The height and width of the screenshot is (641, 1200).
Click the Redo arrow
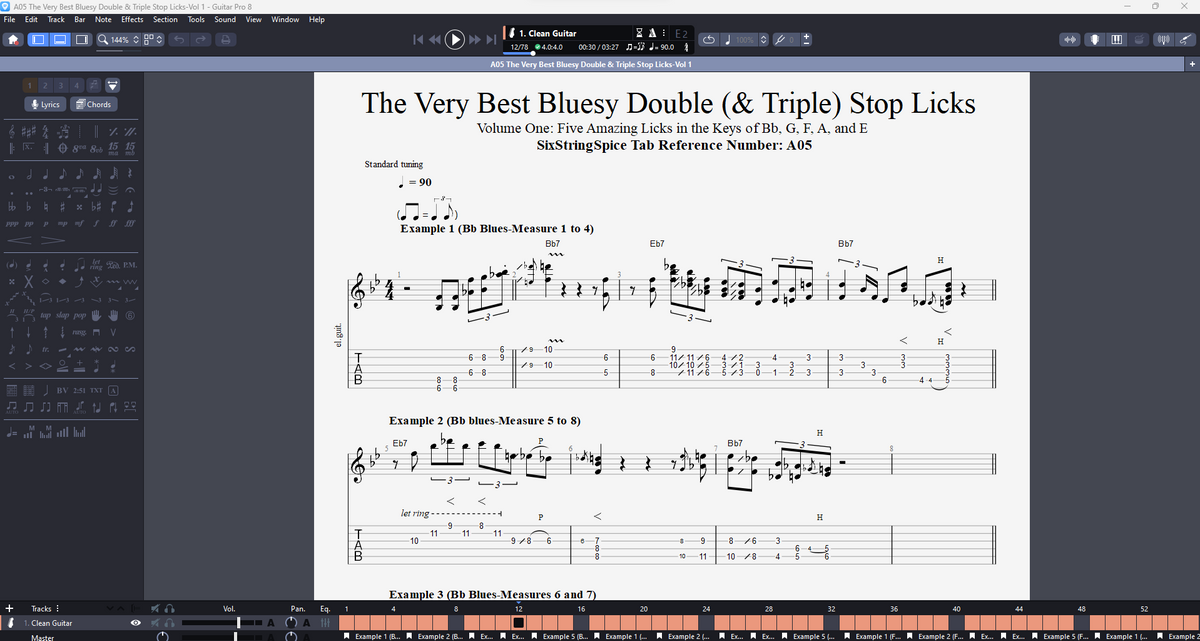coord(201,40)
